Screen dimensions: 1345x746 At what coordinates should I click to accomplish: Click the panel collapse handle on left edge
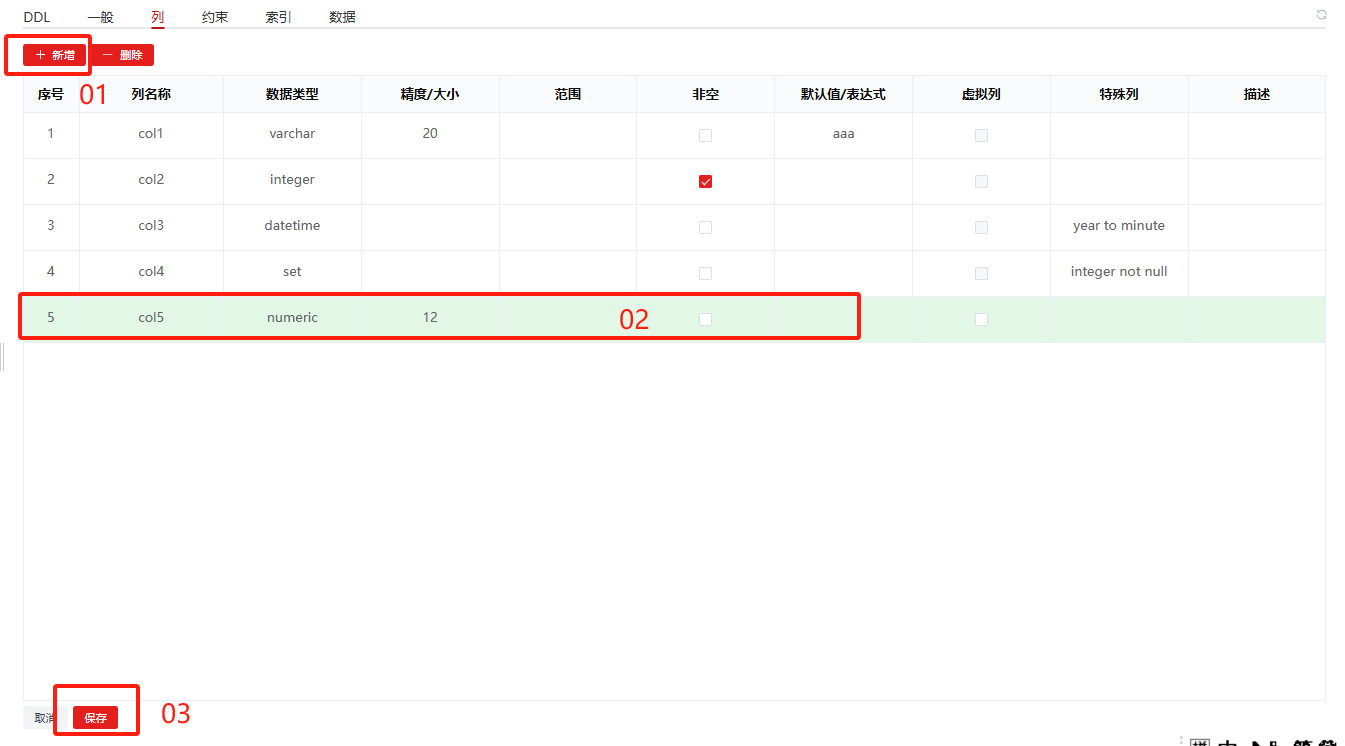point(3,356)
